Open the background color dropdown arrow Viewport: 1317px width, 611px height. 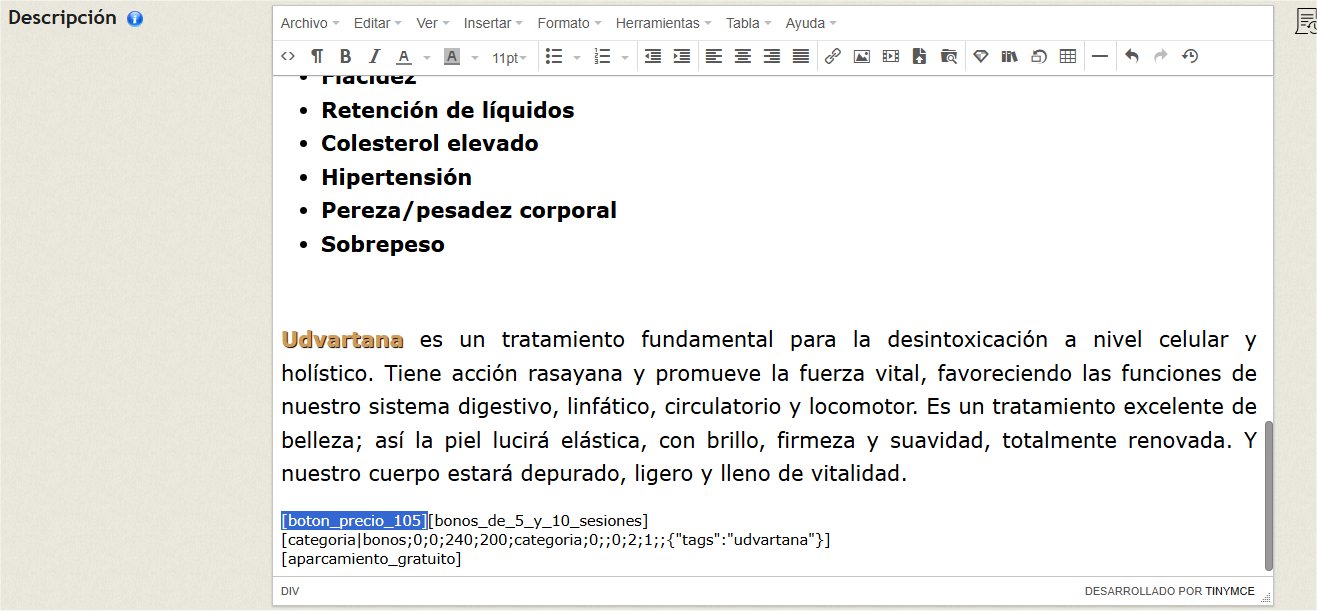[x=475, y=57]
